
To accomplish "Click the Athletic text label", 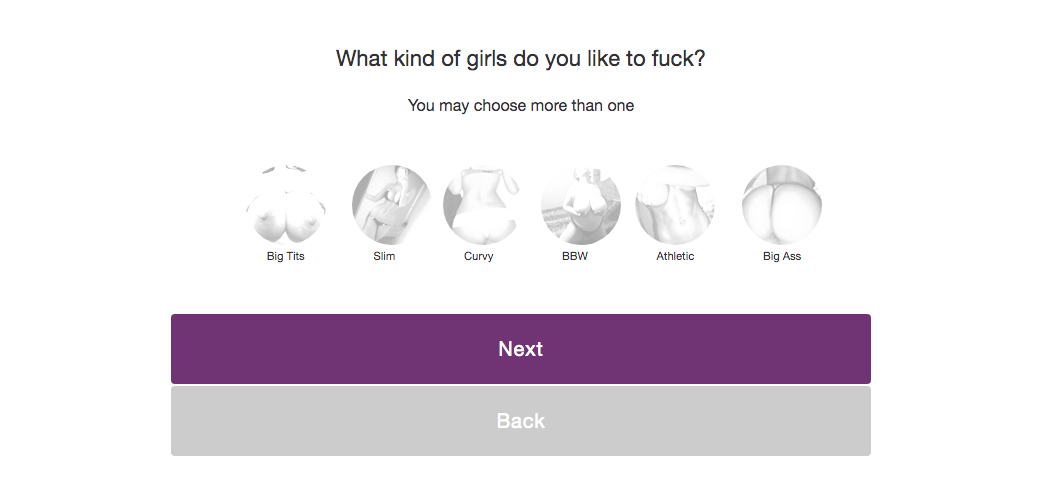I will point(675,256).
